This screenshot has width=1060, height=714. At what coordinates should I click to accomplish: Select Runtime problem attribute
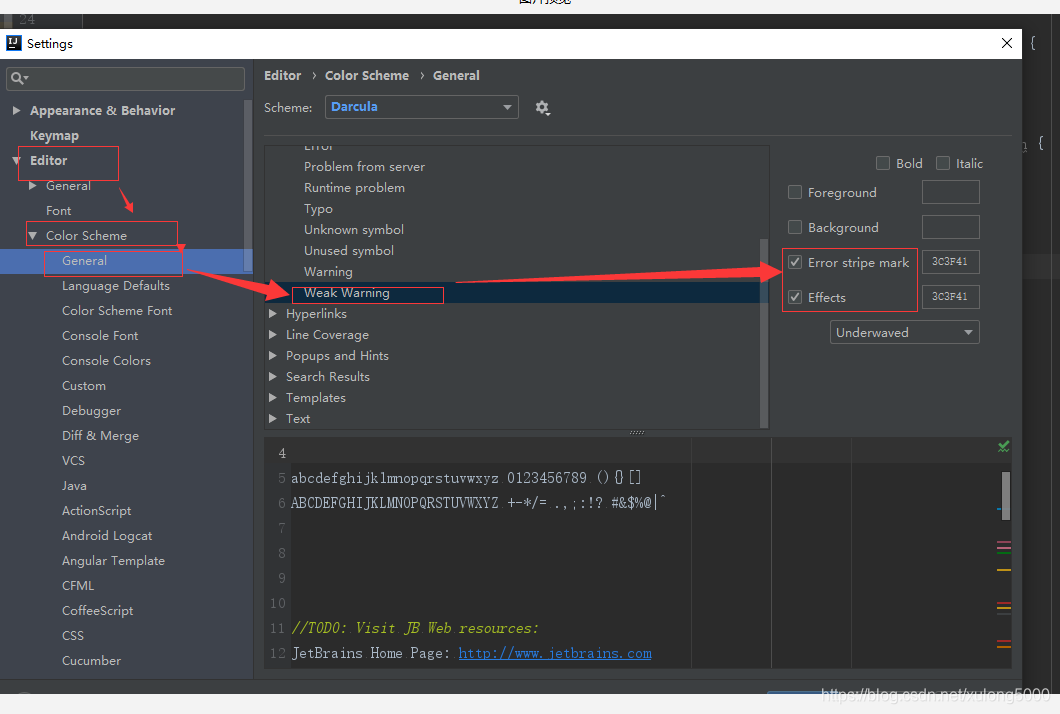(354, 187)
